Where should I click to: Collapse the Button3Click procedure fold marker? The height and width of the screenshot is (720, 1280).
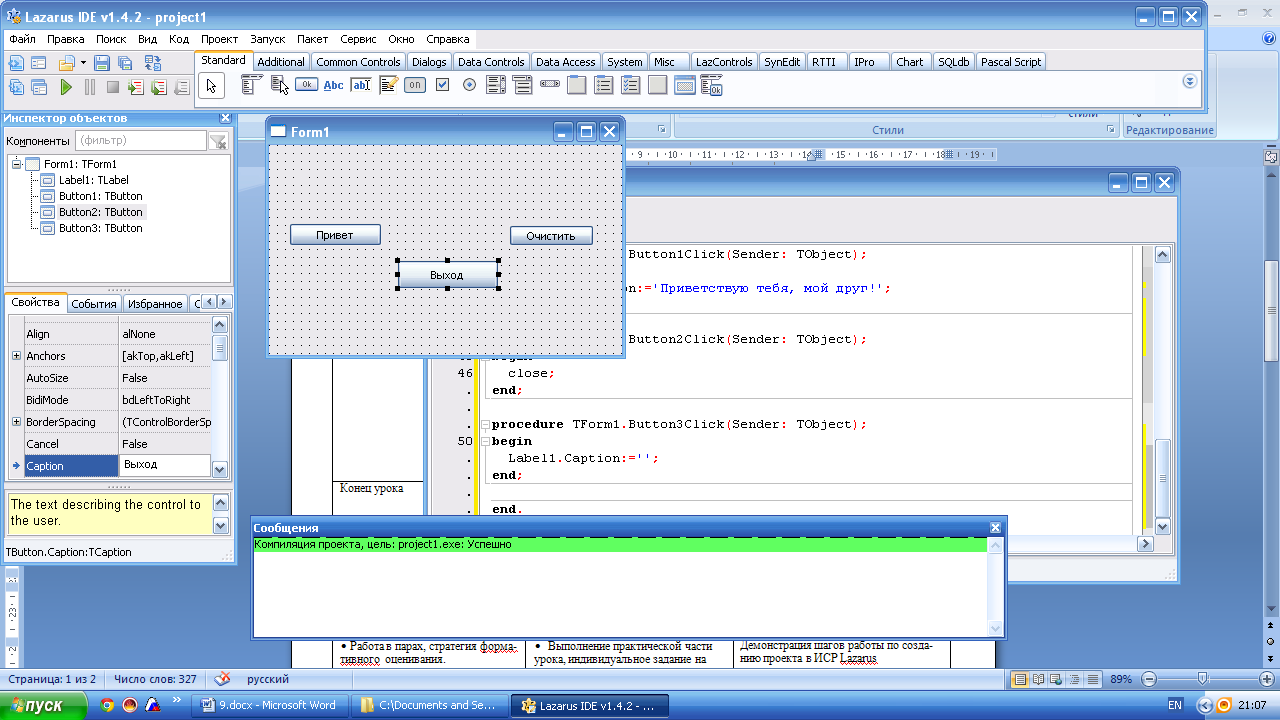(x=485, y=424)
